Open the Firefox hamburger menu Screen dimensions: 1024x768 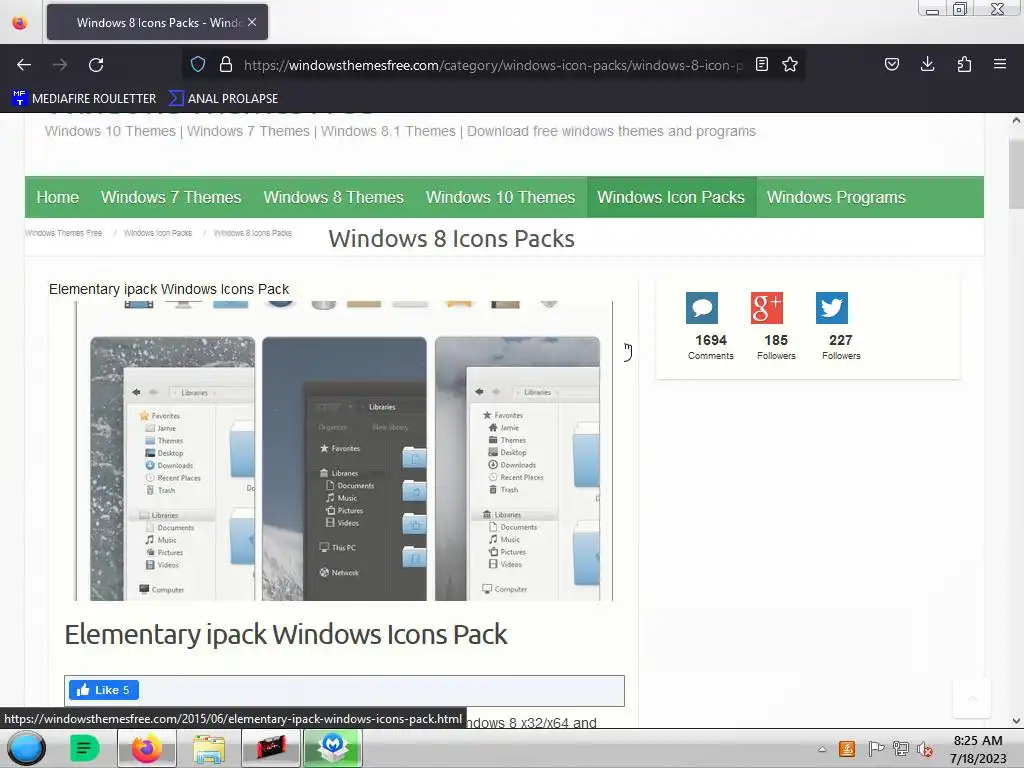(x=1000, y=64)
